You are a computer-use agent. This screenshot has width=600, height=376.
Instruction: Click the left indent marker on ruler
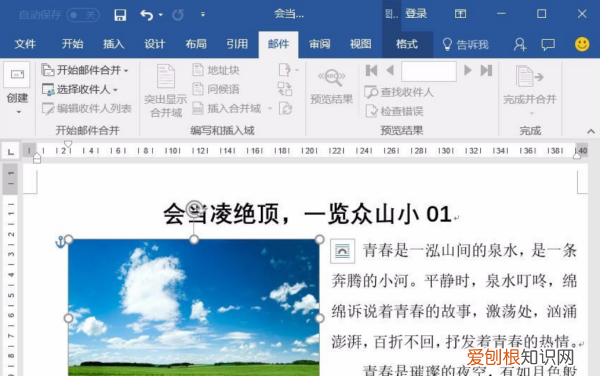click(x=37, y=158)
